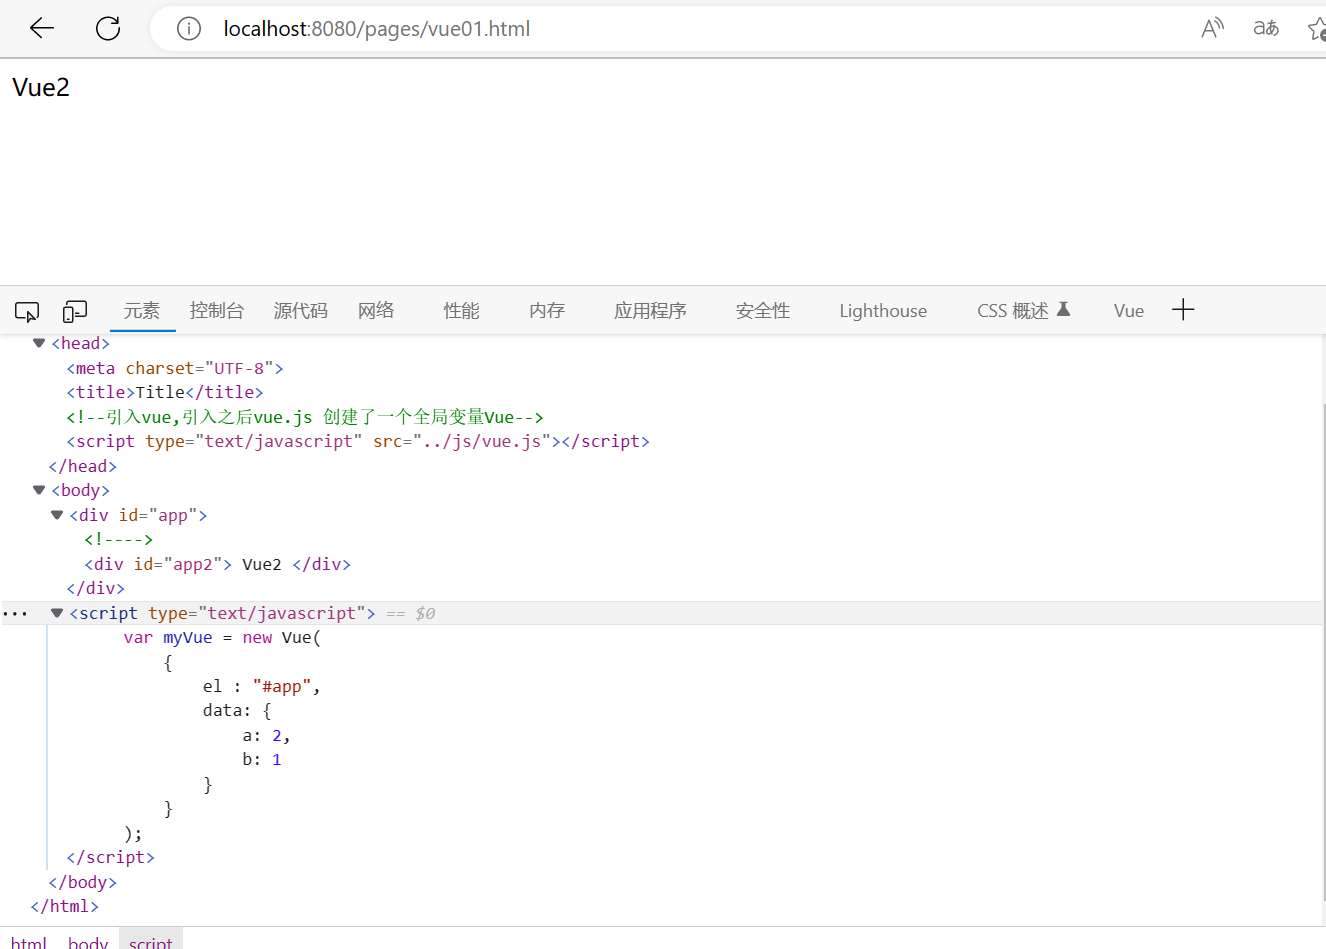
Task: Click the experimental flask icon on CSS 概述
Action: coord(1063,310)
